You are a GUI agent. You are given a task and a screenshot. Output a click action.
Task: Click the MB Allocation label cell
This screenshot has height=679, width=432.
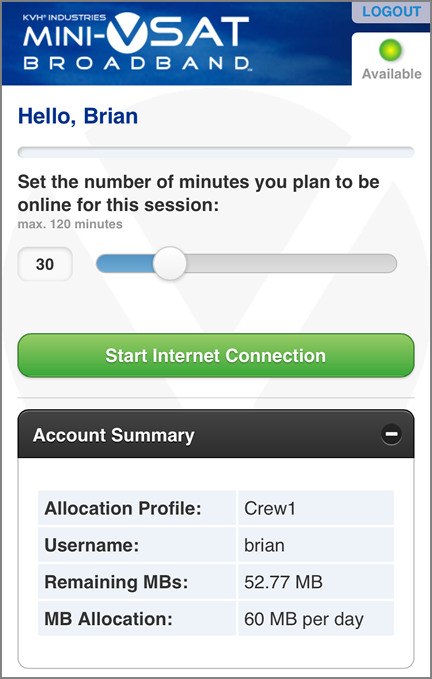point(137,619)
